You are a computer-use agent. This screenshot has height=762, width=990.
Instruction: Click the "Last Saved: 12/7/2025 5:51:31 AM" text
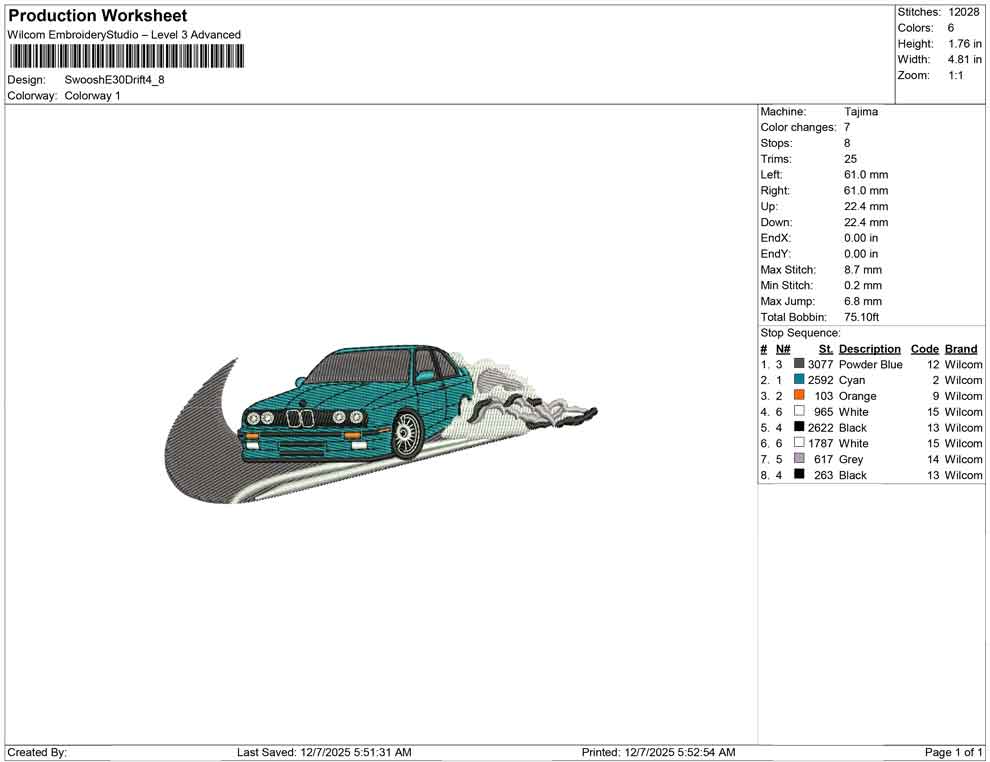[325, 752]
